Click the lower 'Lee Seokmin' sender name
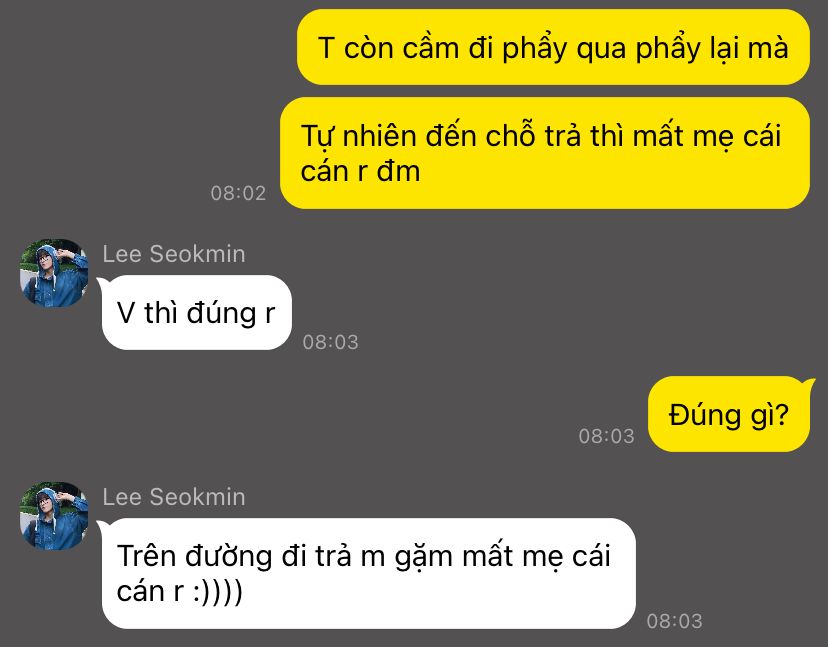This screenshot has width=828, height=647. pos(174,497)
